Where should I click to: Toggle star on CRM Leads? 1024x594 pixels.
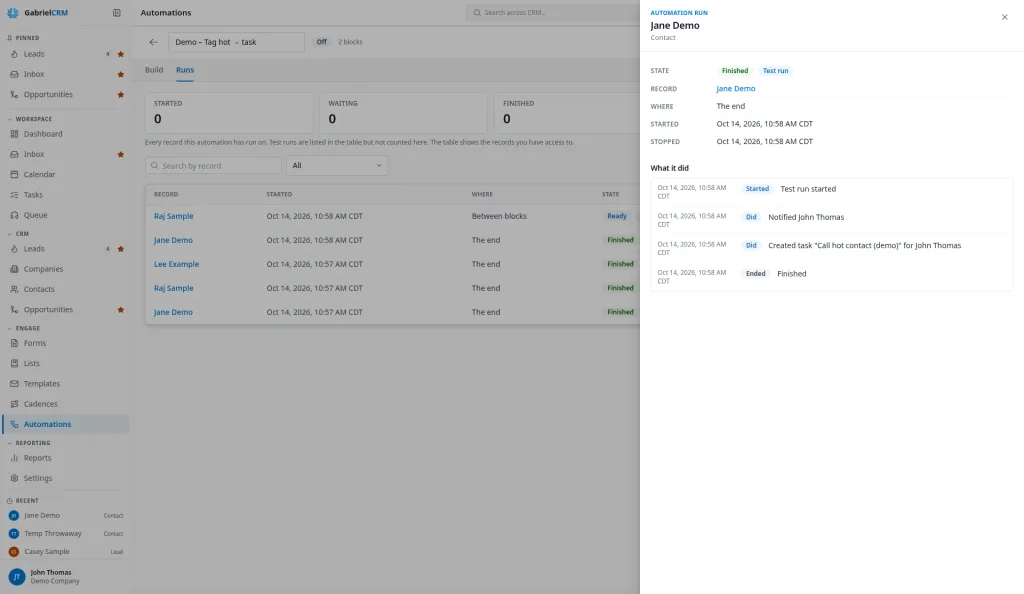(x=120, y=249)
